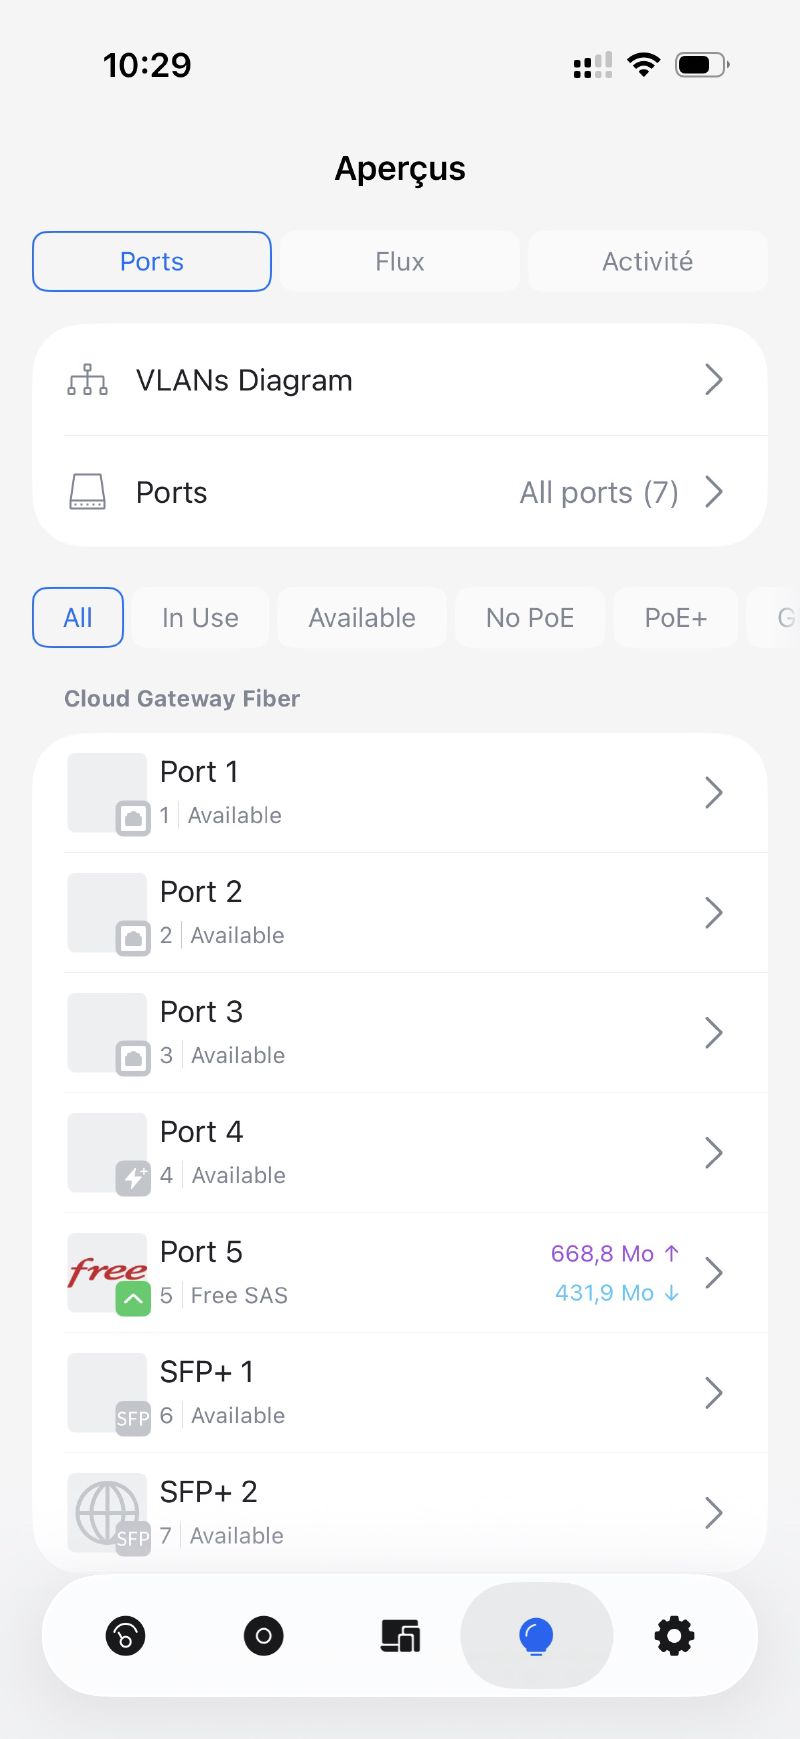Select the Available filter chip
The width and height of the screenshot is (800, 1739).
tap(362, 618)
